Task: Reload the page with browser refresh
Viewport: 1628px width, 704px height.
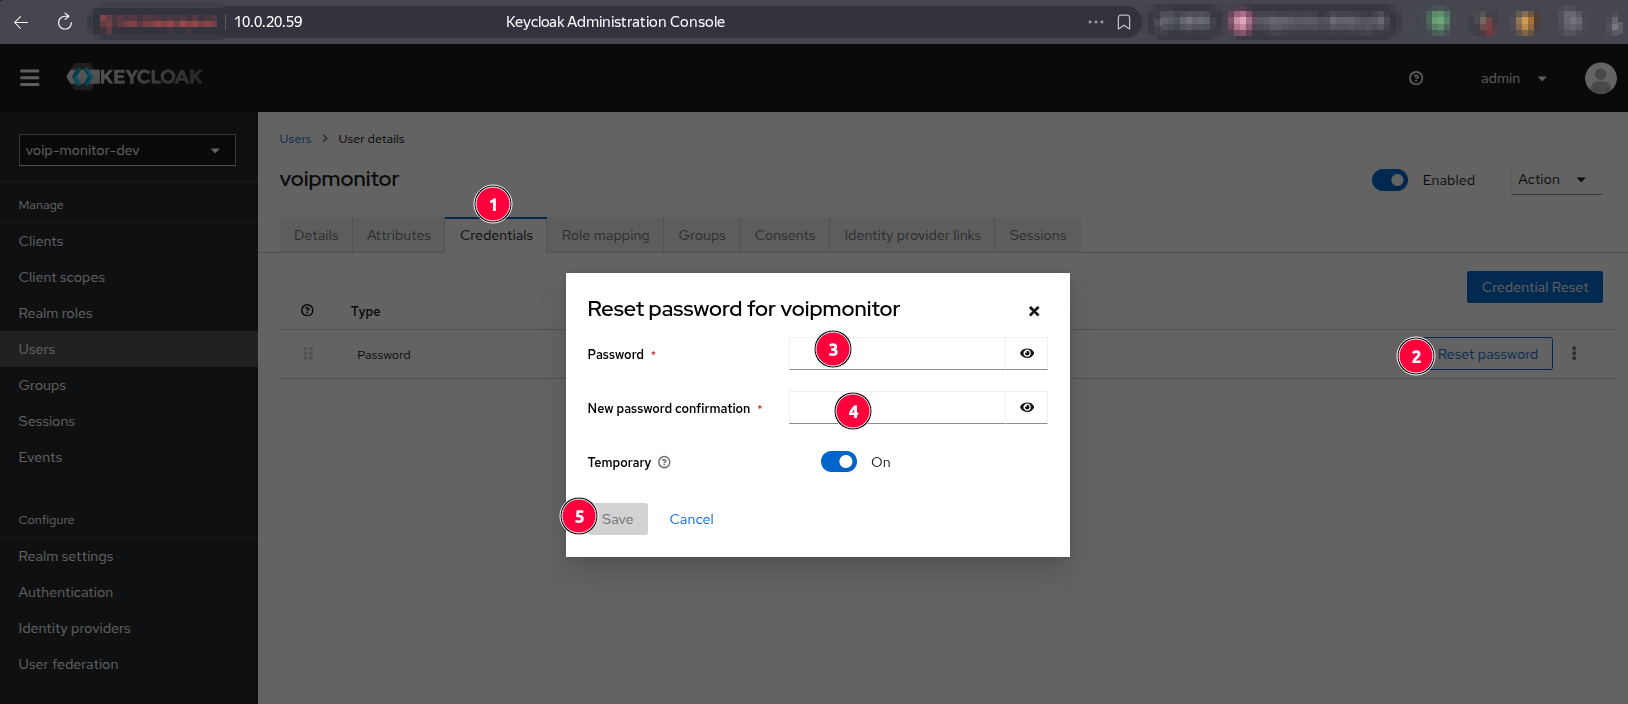Action: (65, 22)
